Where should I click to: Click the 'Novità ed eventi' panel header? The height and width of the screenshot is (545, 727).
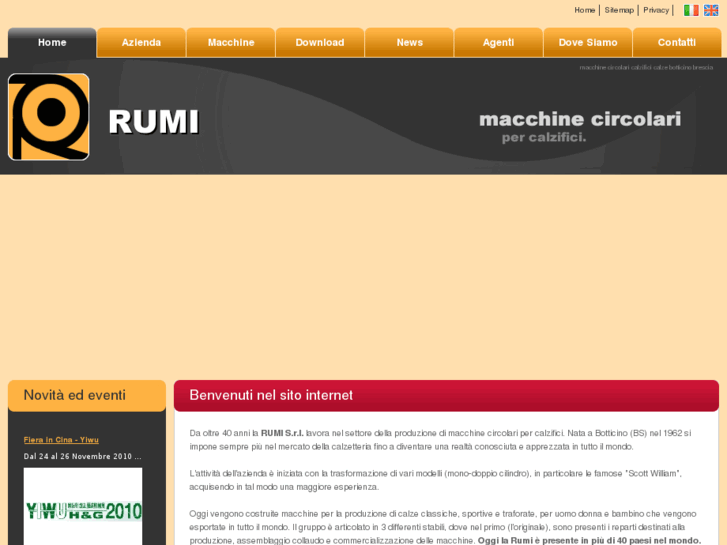click(x=87, y=396)
